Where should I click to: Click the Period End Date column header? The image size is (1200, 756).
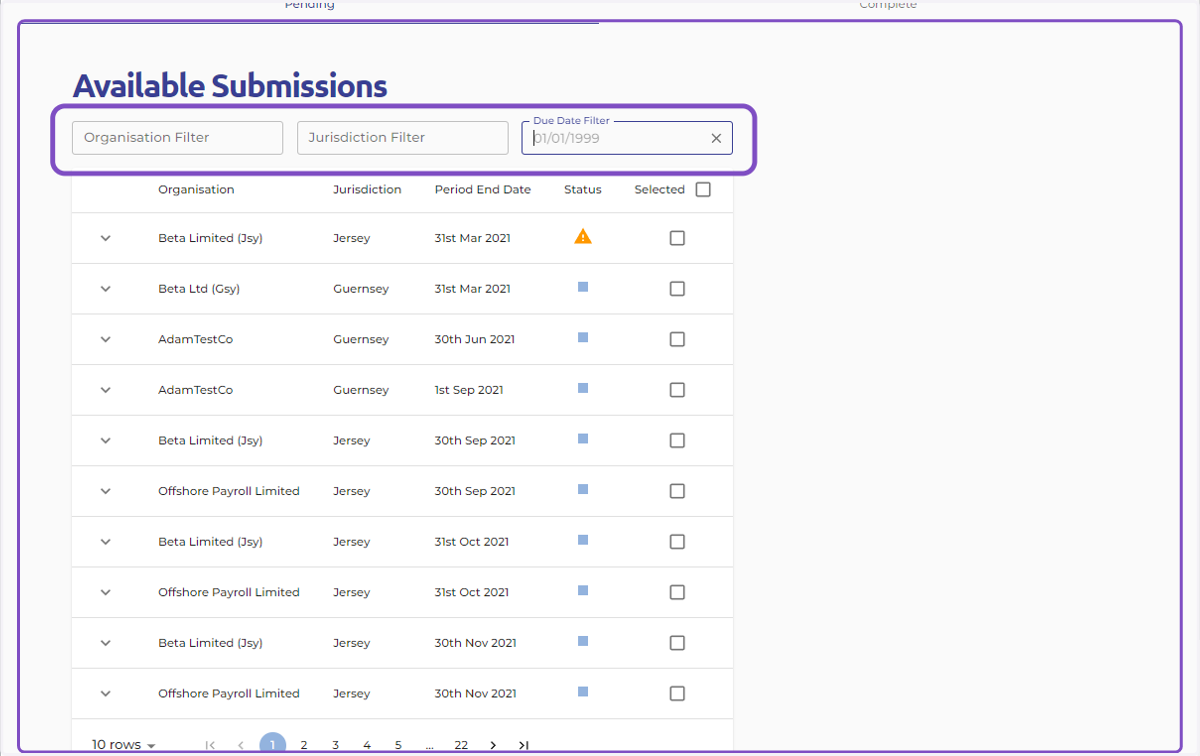point(483,189)
